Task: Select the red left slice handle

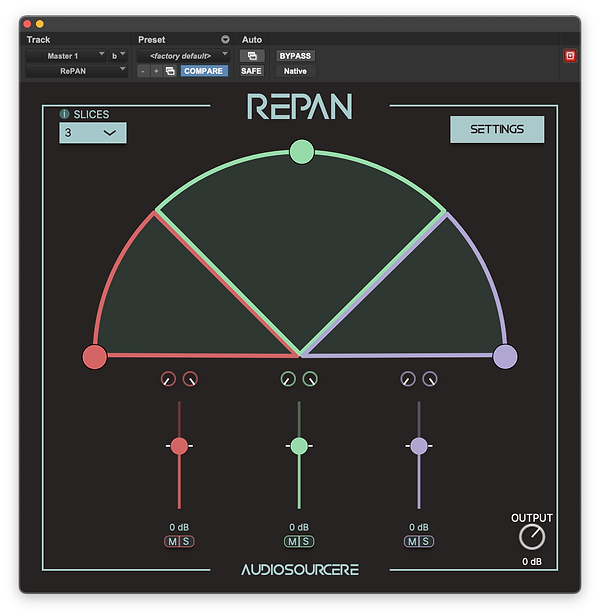Action: click(x=95, y=357)
